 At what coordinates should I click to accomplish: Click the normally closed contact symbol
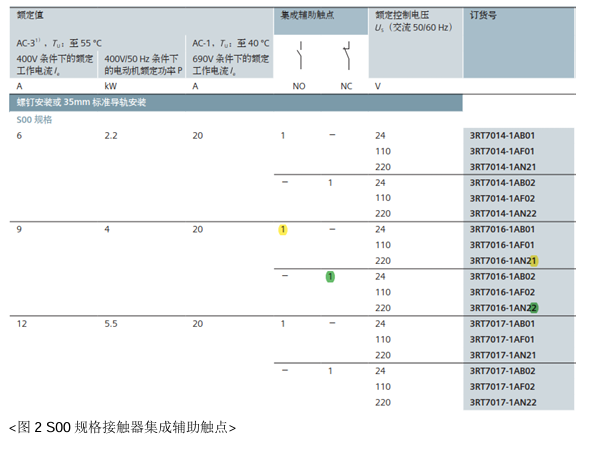347,56
